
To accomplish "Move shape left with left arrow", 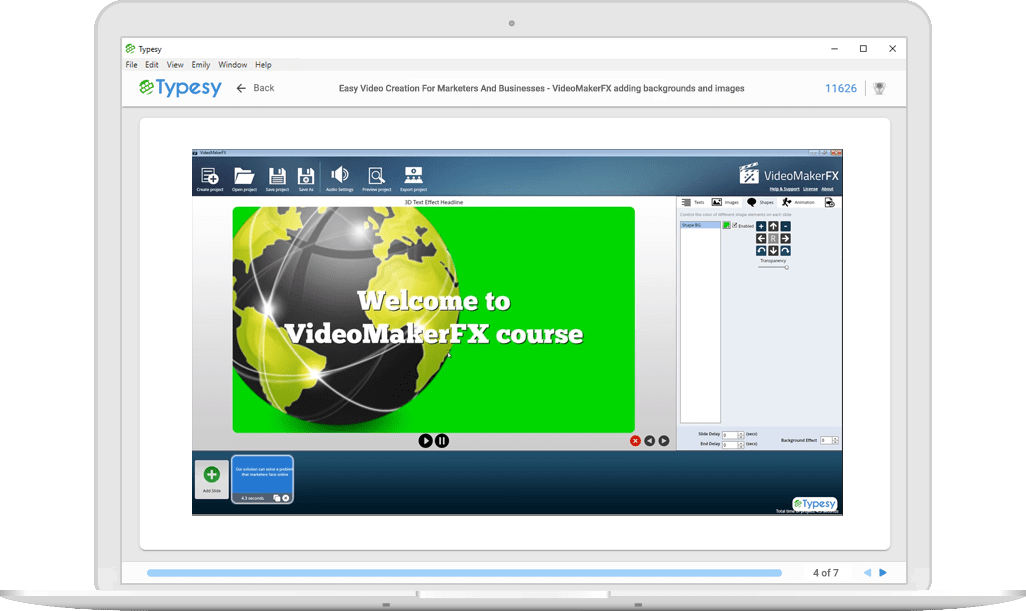I will (x=761, y=239).
